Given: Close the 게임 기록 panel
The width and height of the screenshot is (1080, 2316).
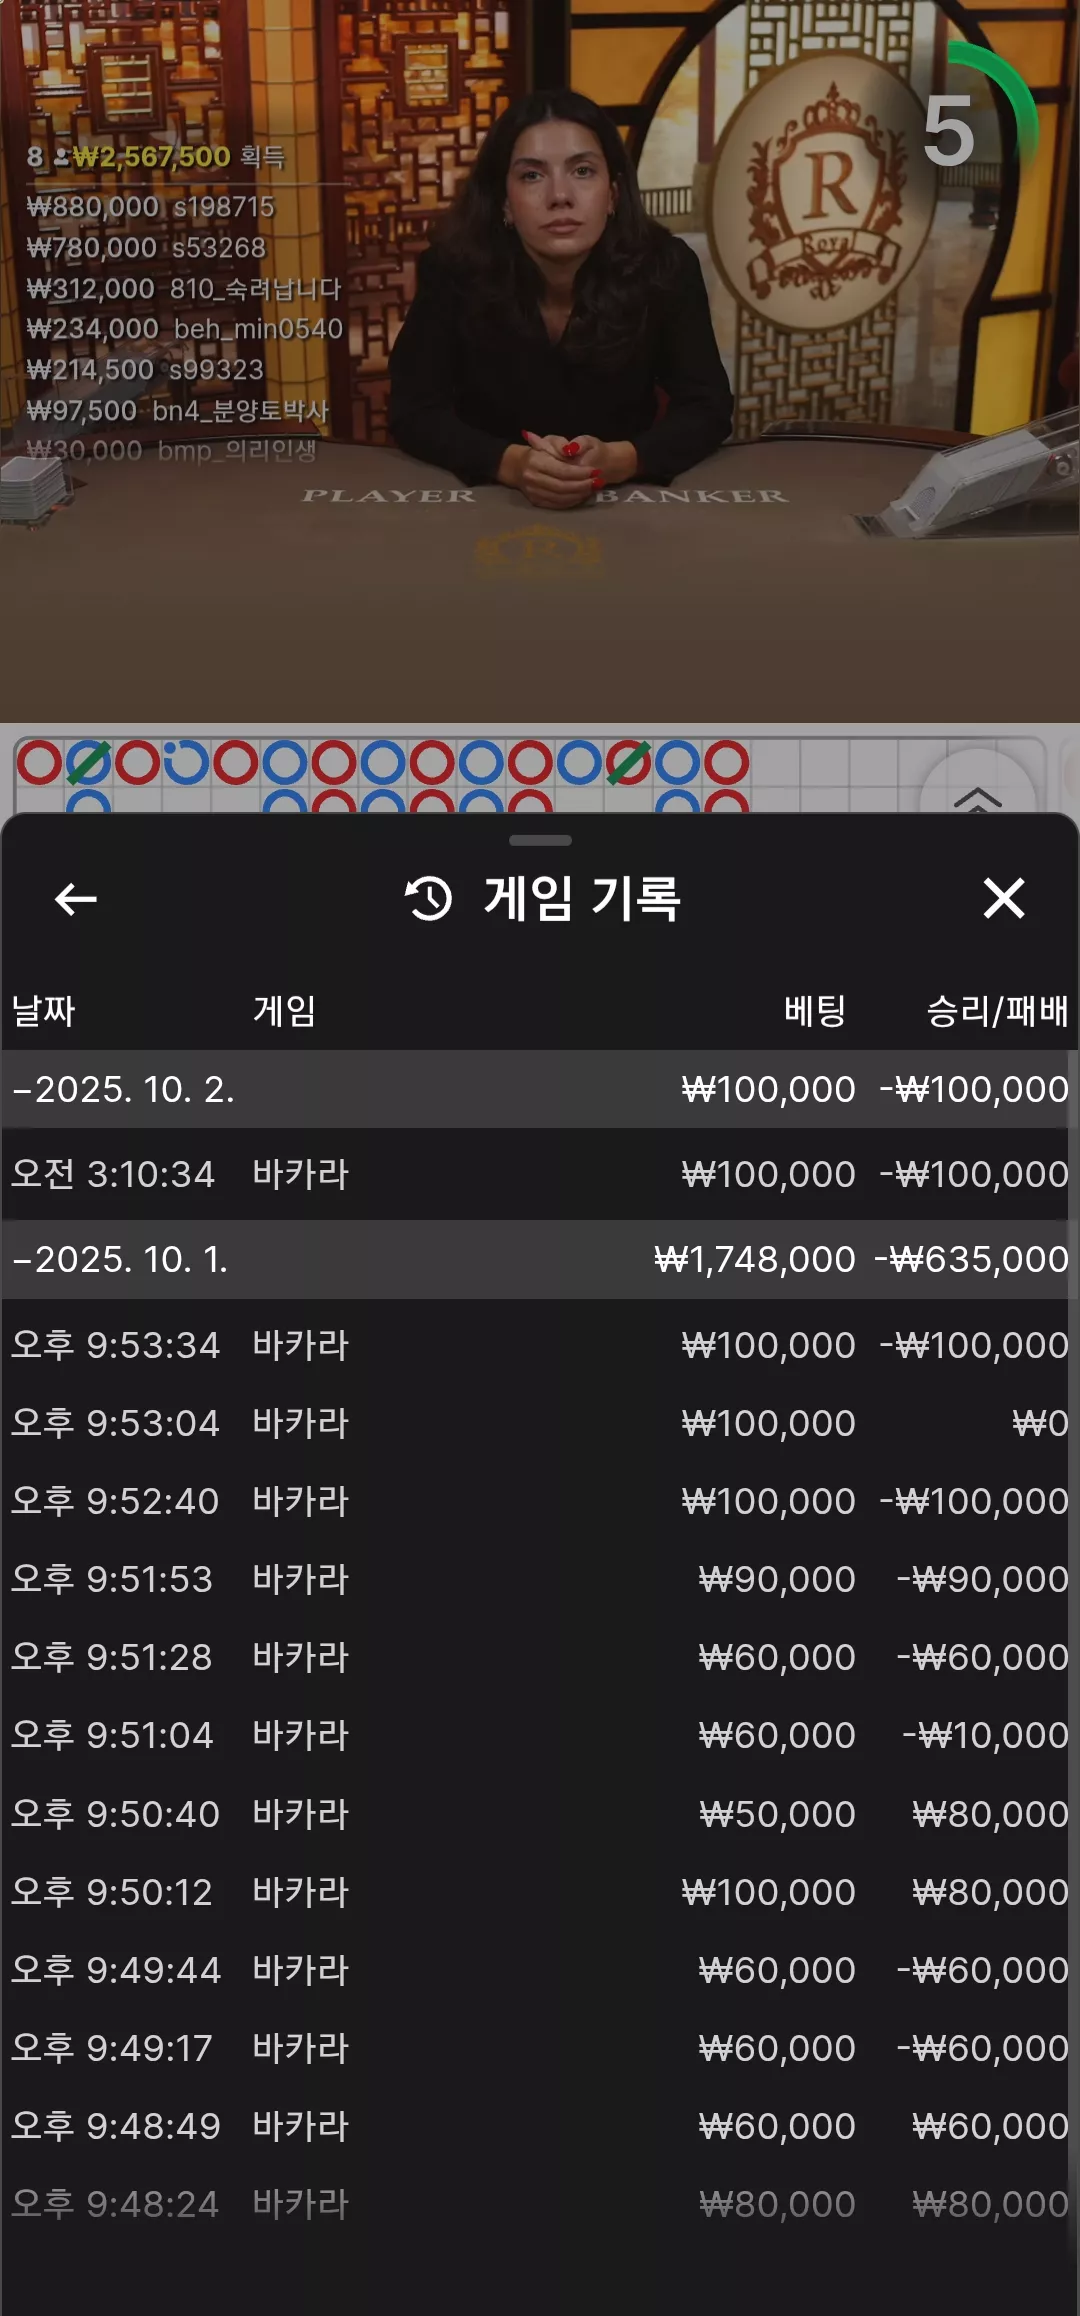Looking at the screenshot, I should [x=1003, y=898].
